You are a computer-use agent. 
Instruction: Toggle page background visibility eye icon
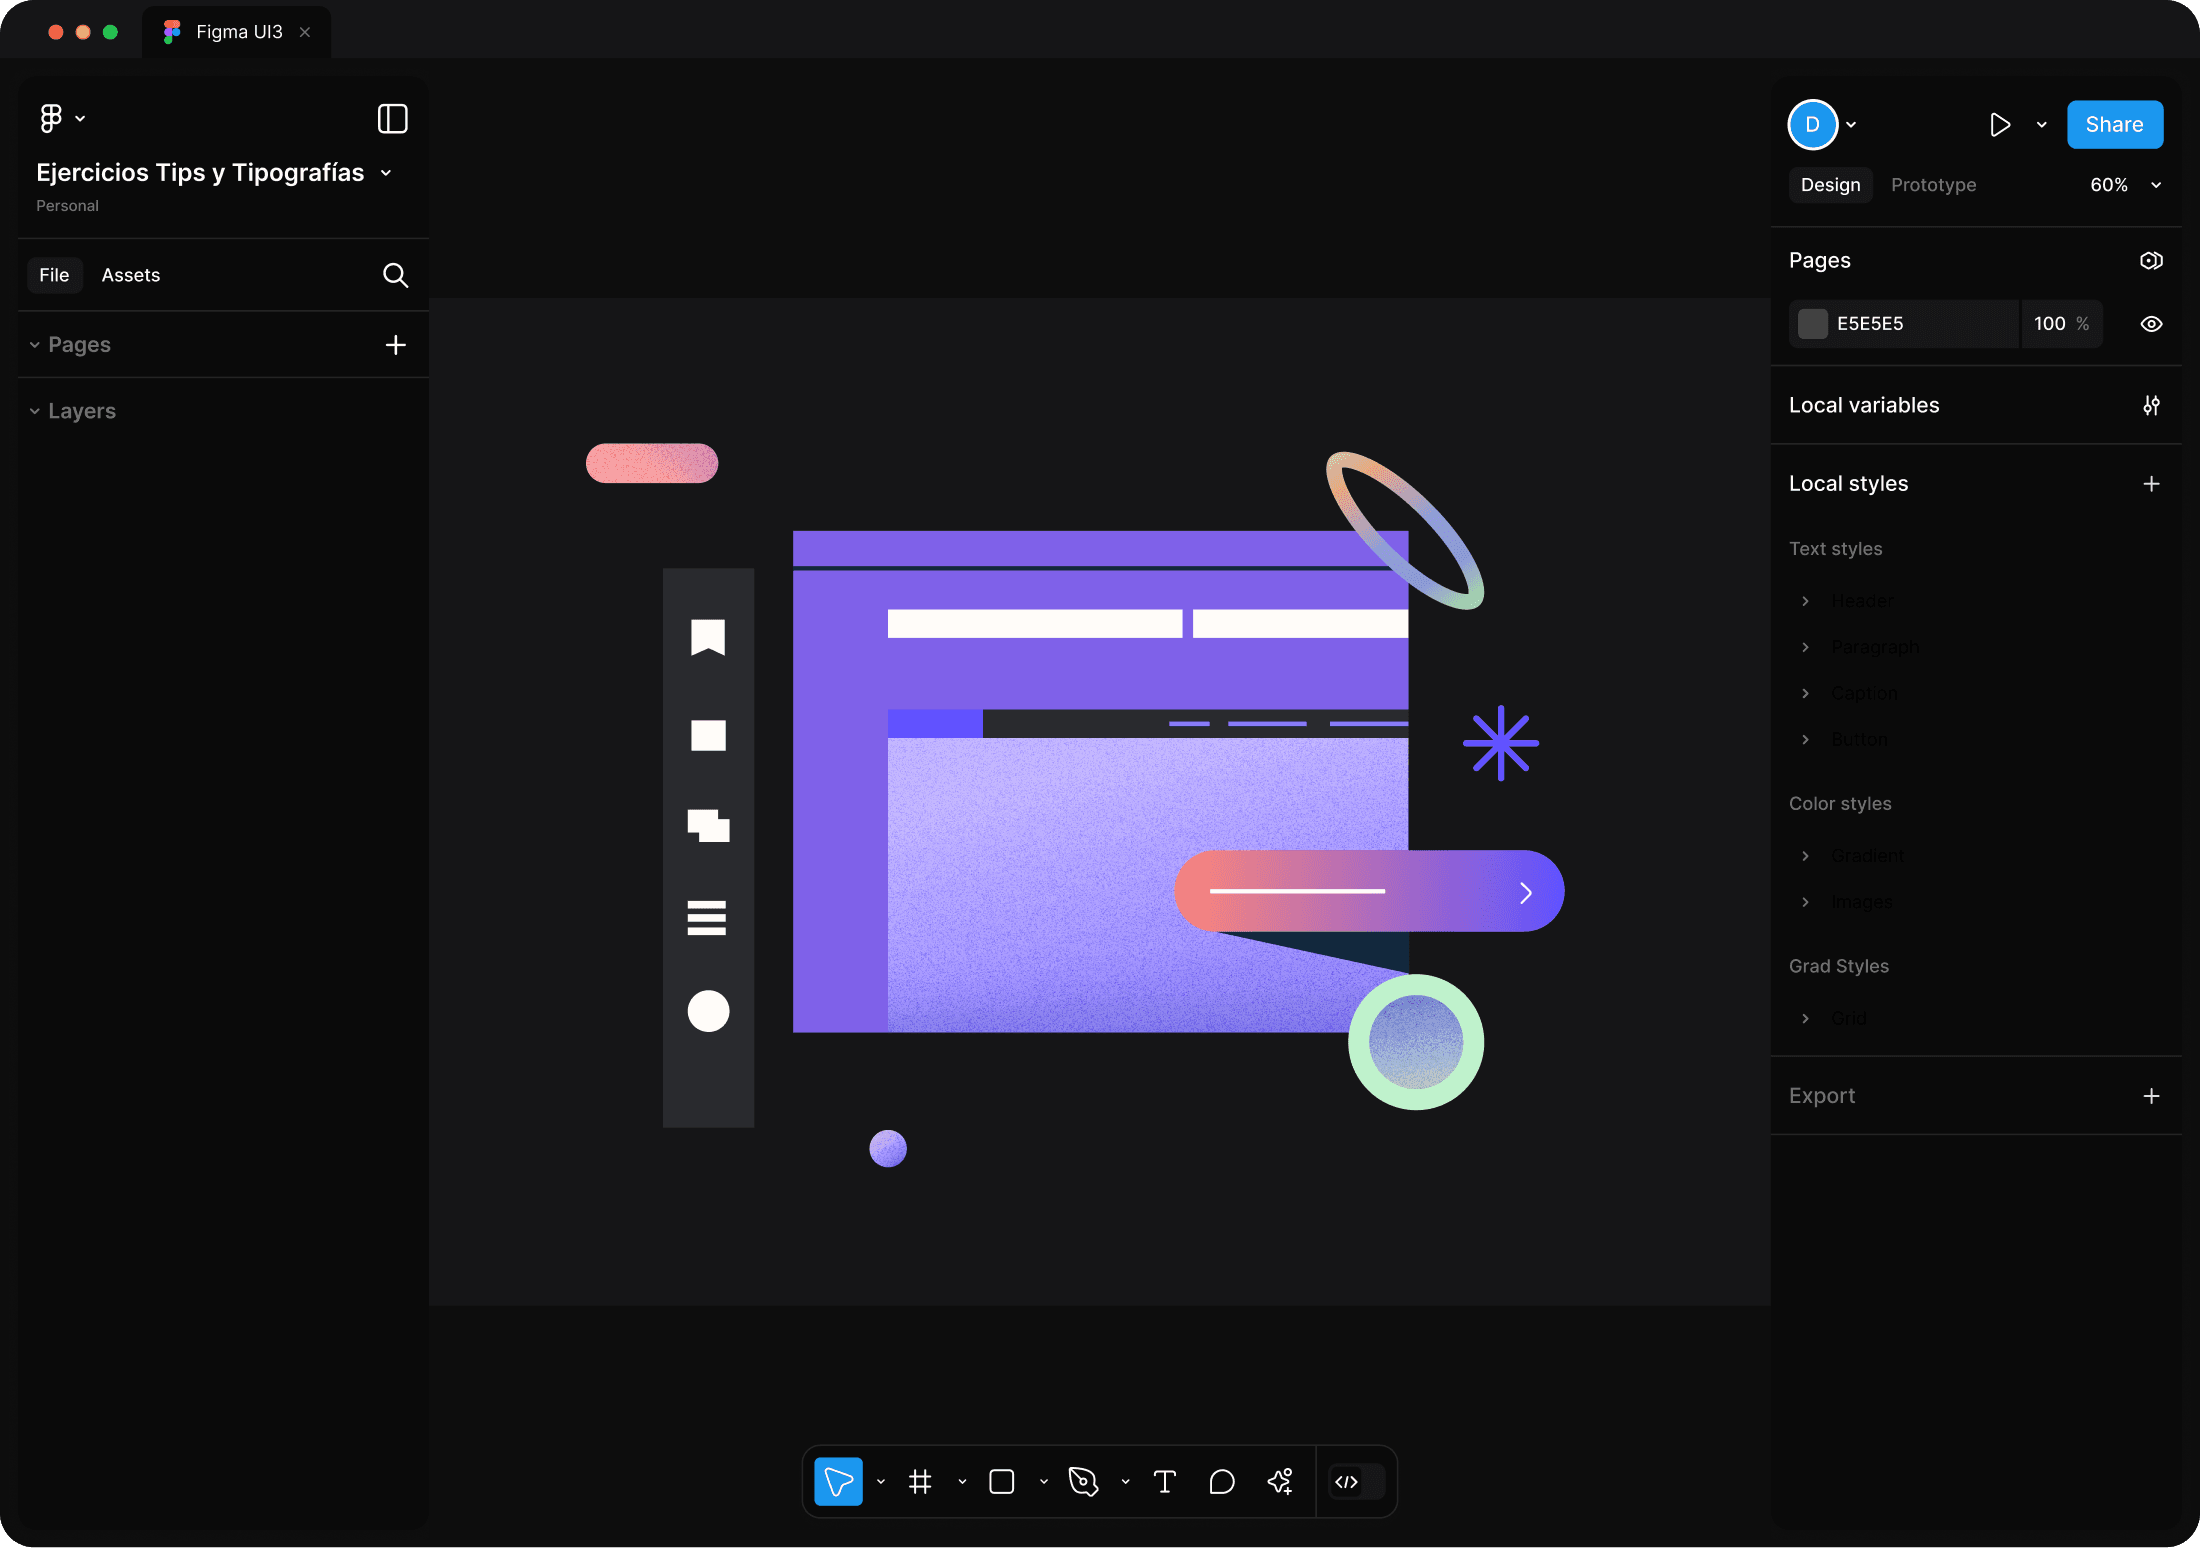[x=2151, y=324]
